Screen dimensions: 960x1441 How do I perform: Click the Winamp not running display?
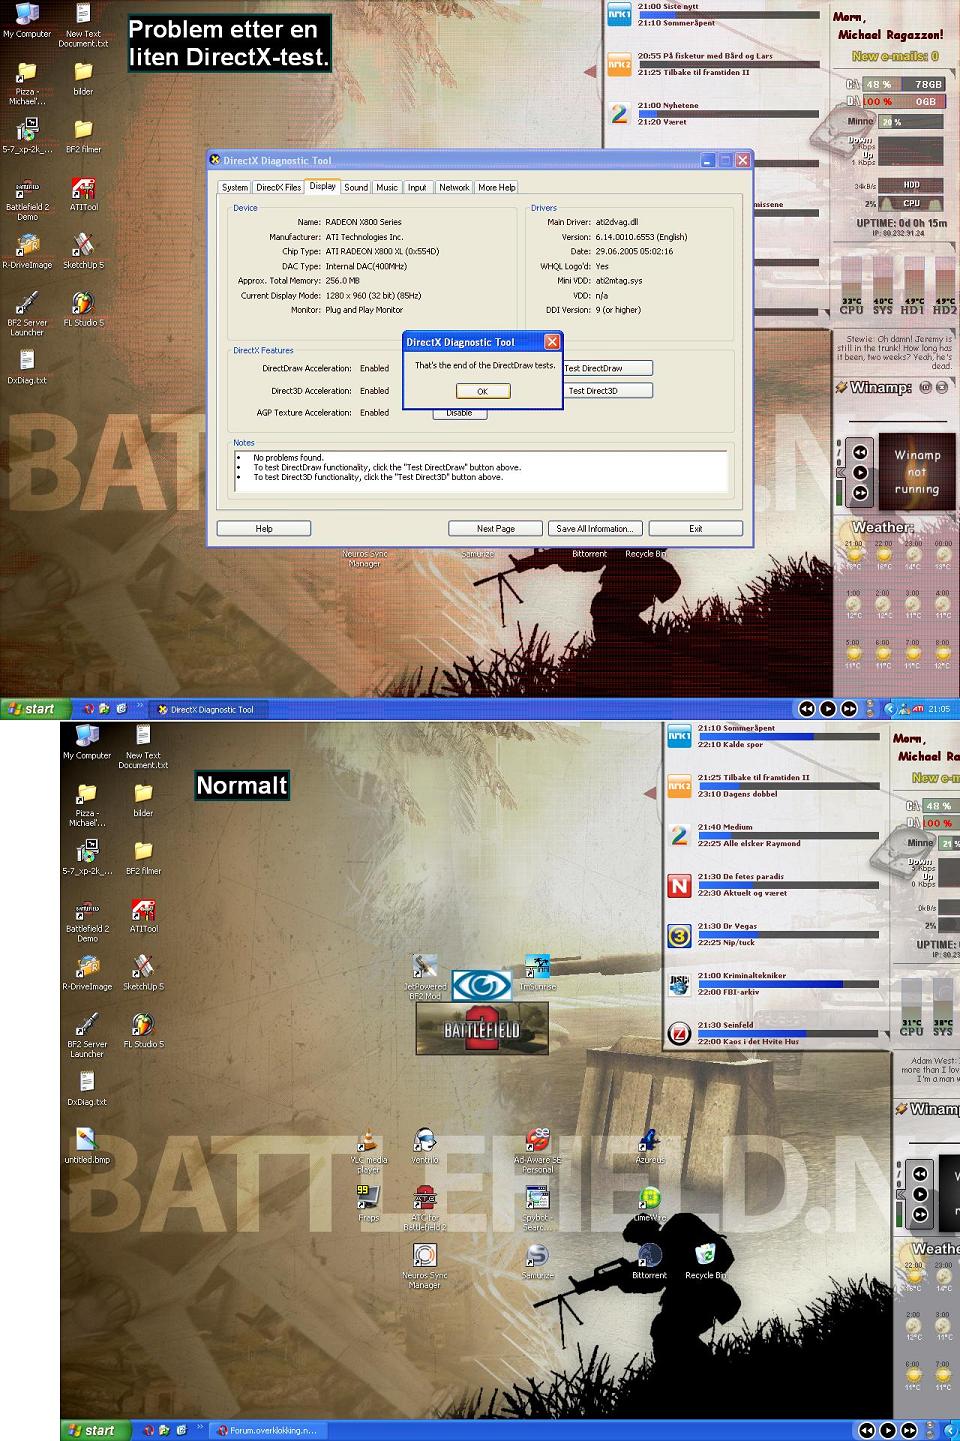[917, 471]
